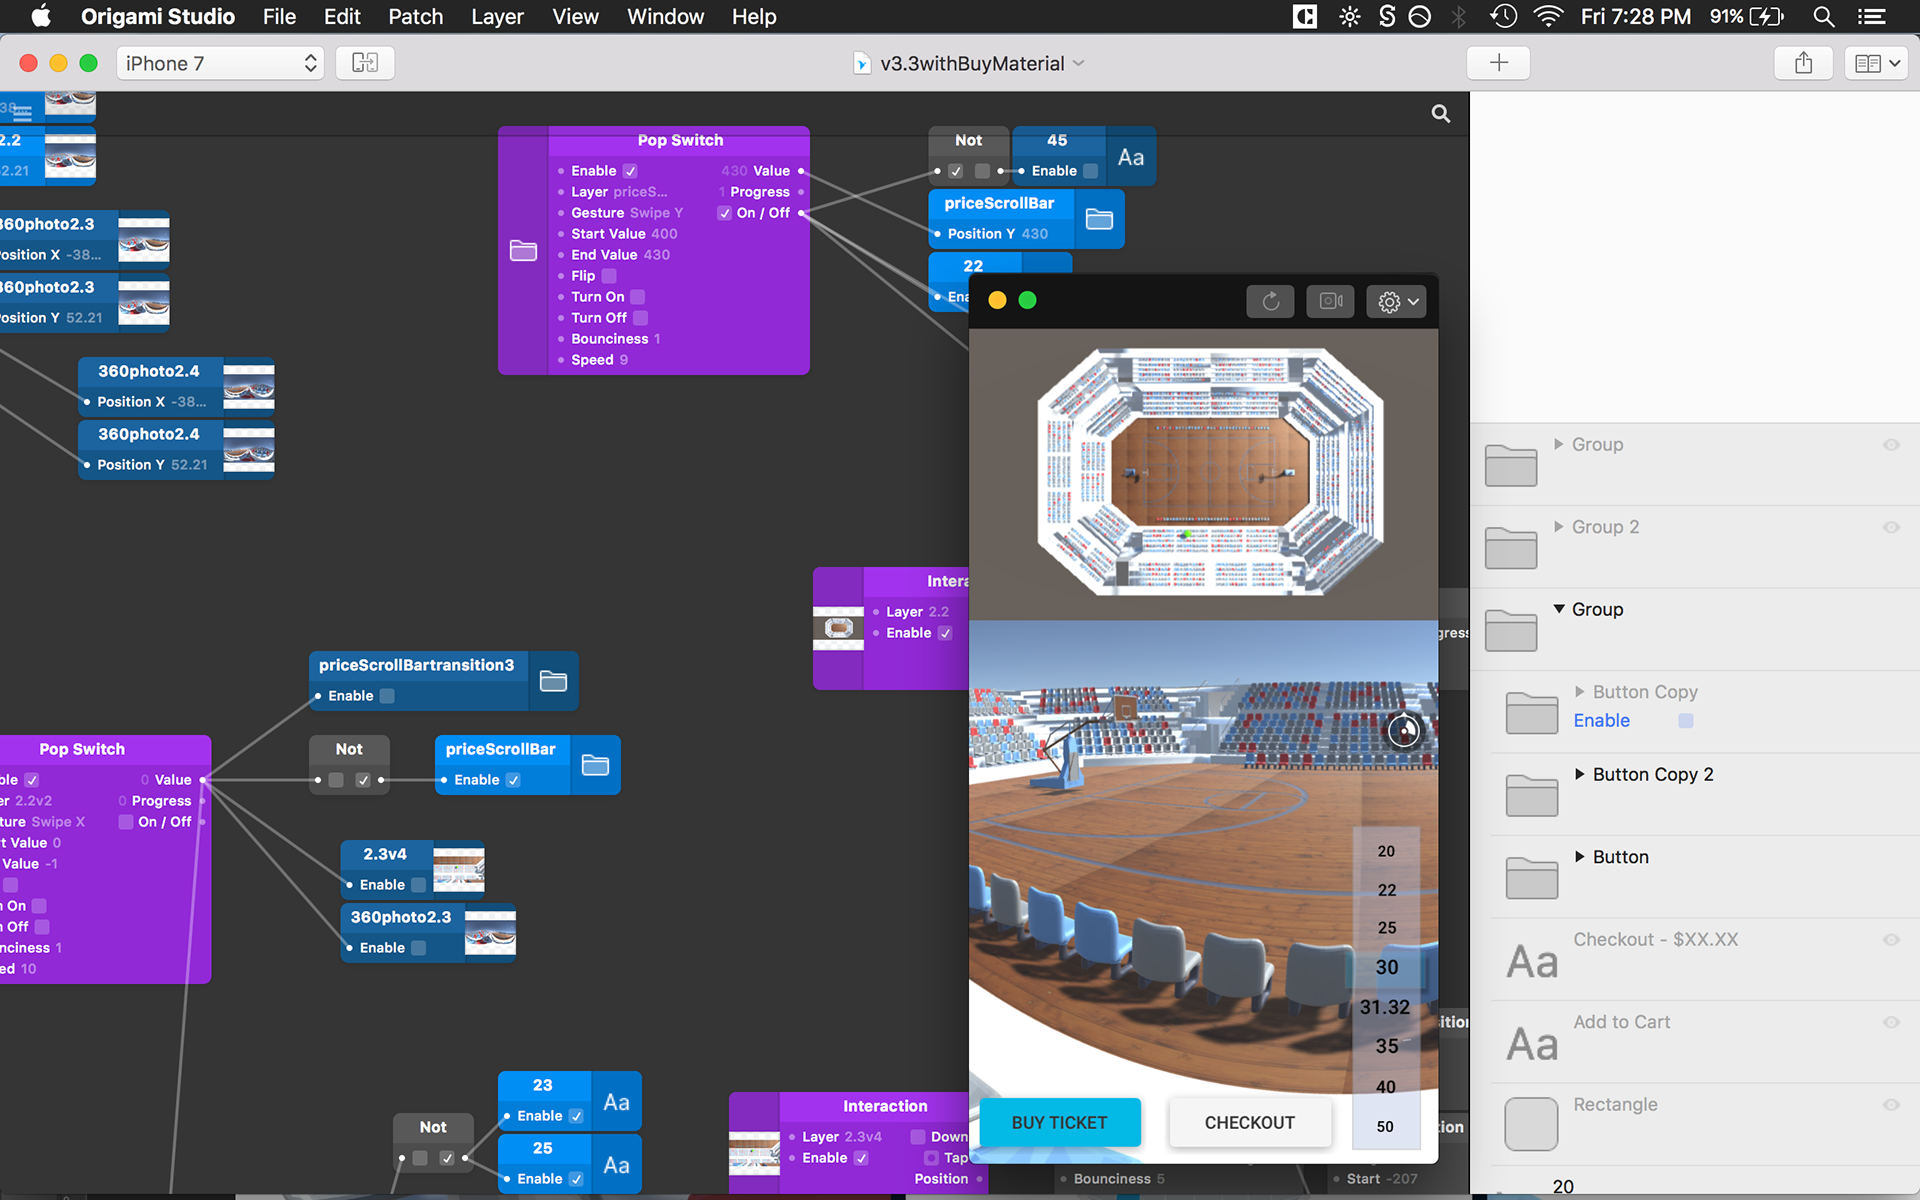Toggle Button Copy Enable checkbox in layers
This screenshot has height=1200, width=1920.
click(x=1686, y=721)
